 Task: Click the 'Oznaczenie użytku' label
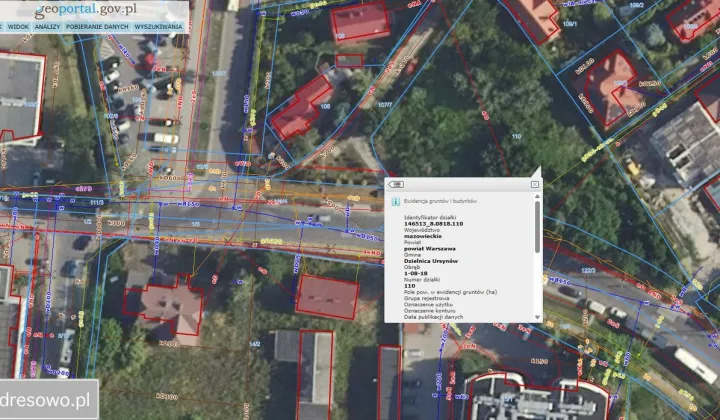(428, 304)
